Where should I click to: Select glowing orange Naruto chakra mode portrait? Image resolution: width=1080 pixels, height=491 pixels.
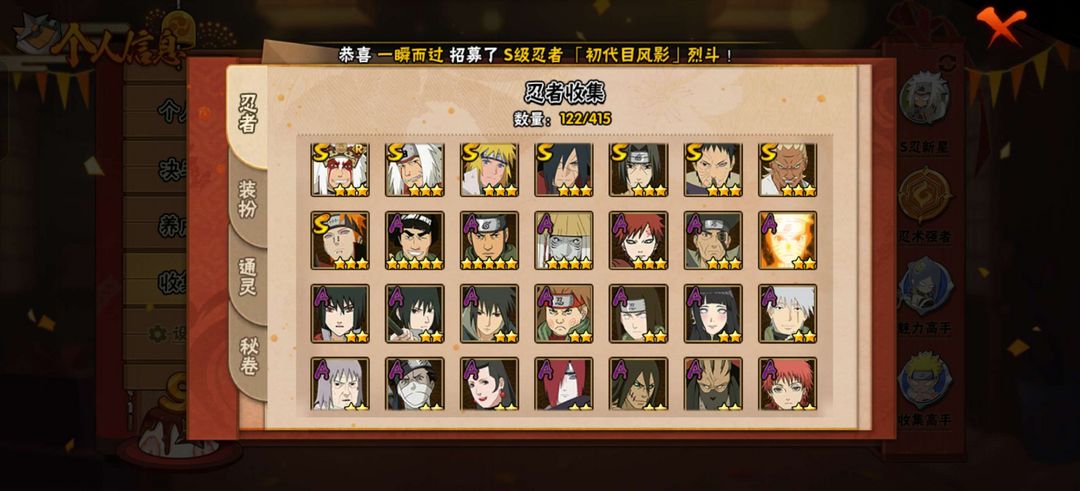(x=787, y=240)
